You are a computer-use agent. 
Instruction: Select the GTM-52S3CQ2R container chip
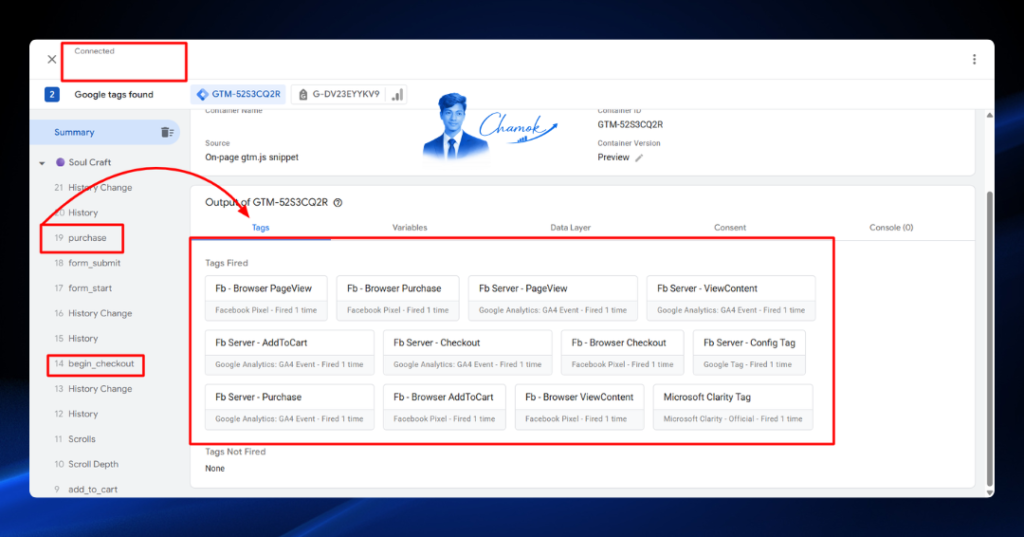coord(239,94)
